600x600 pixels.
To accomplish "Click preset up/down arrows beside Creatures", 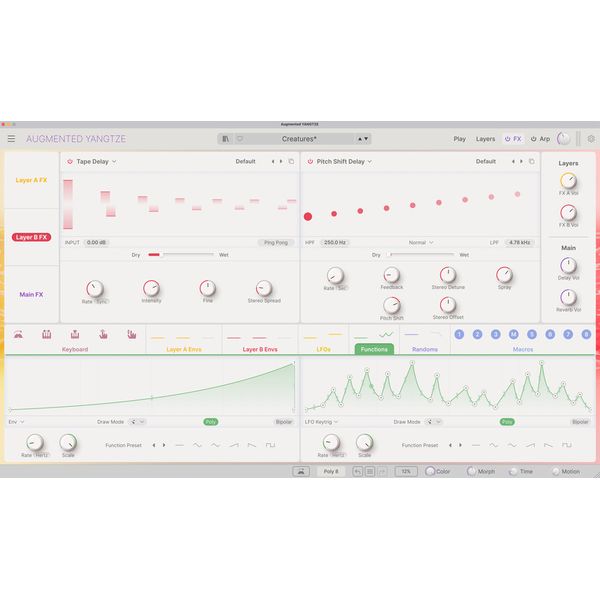I will (x=363, y=139).
